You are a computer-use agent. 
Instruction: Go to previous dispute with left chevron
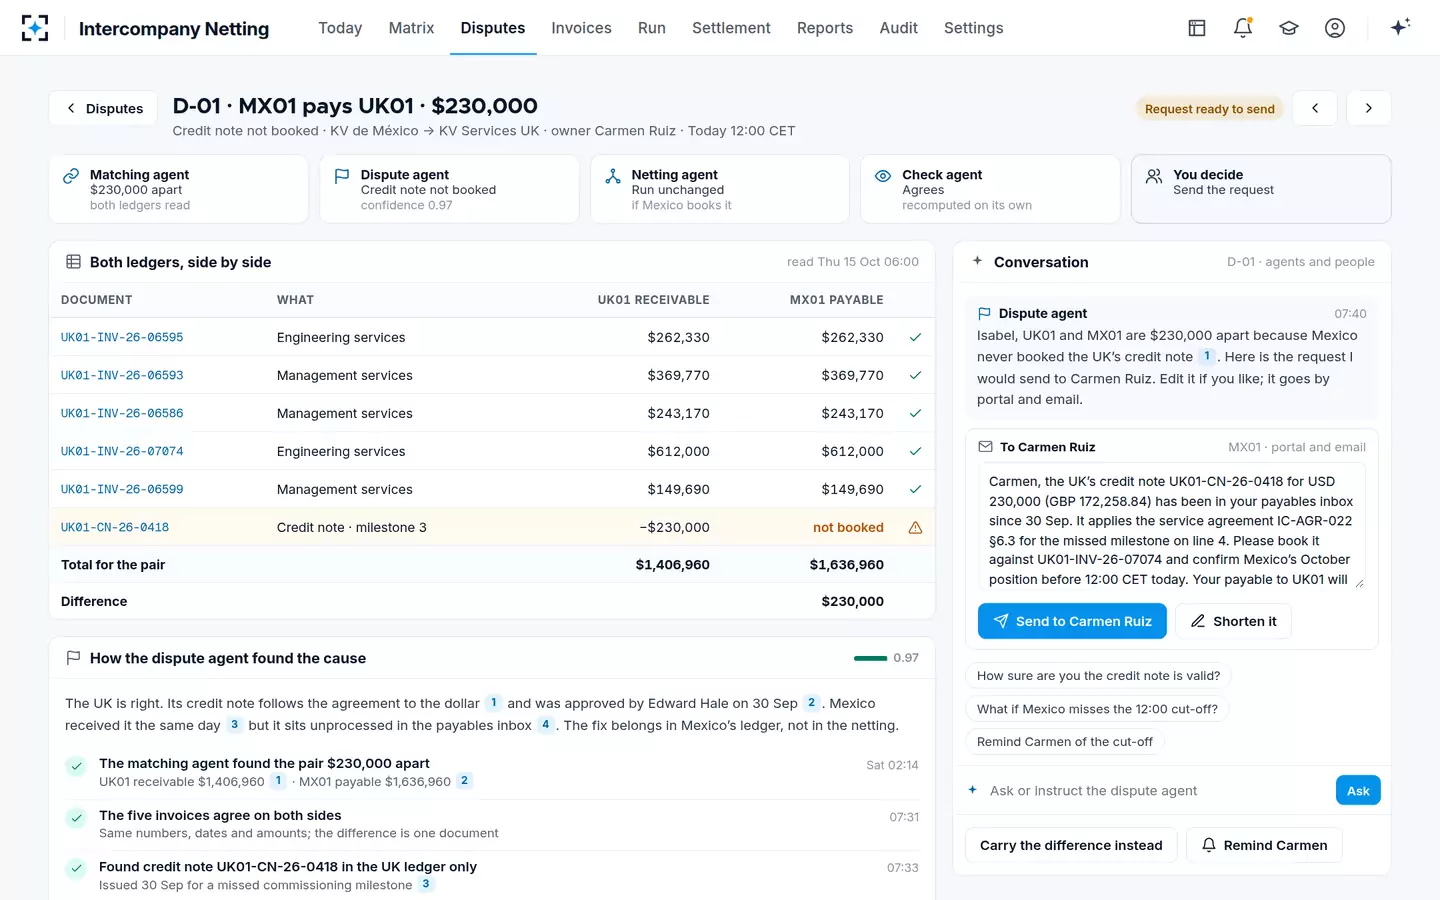tap(1315, 108)
